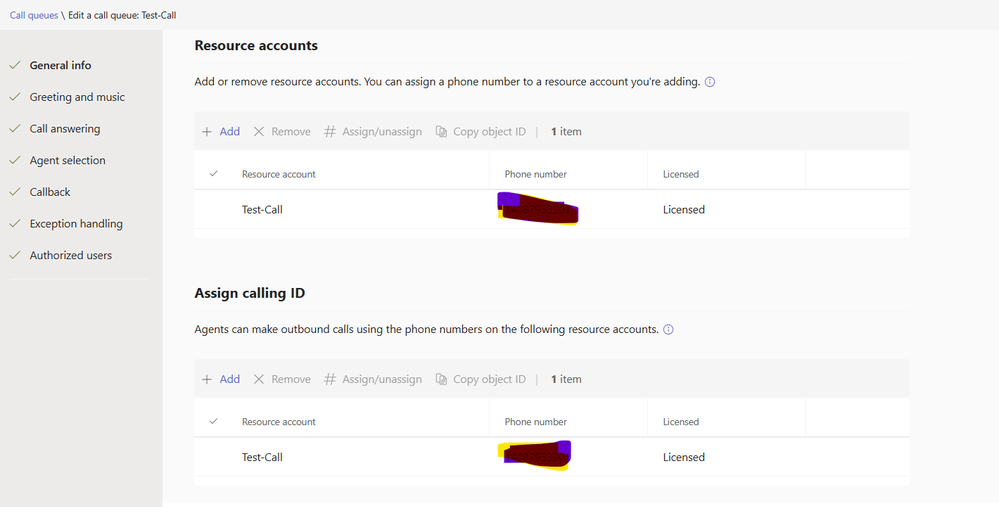Click Add in Assign calling ID toolbar
999x507 pixels.
(x=221, y=379)
